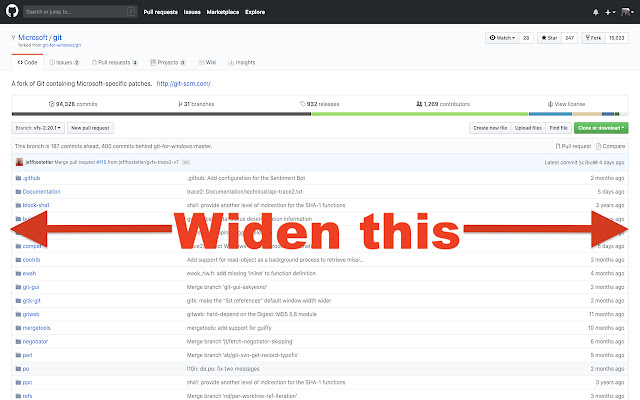Switch to the Code tab
This screenshot has width=640, height=400.
(27, 62)
